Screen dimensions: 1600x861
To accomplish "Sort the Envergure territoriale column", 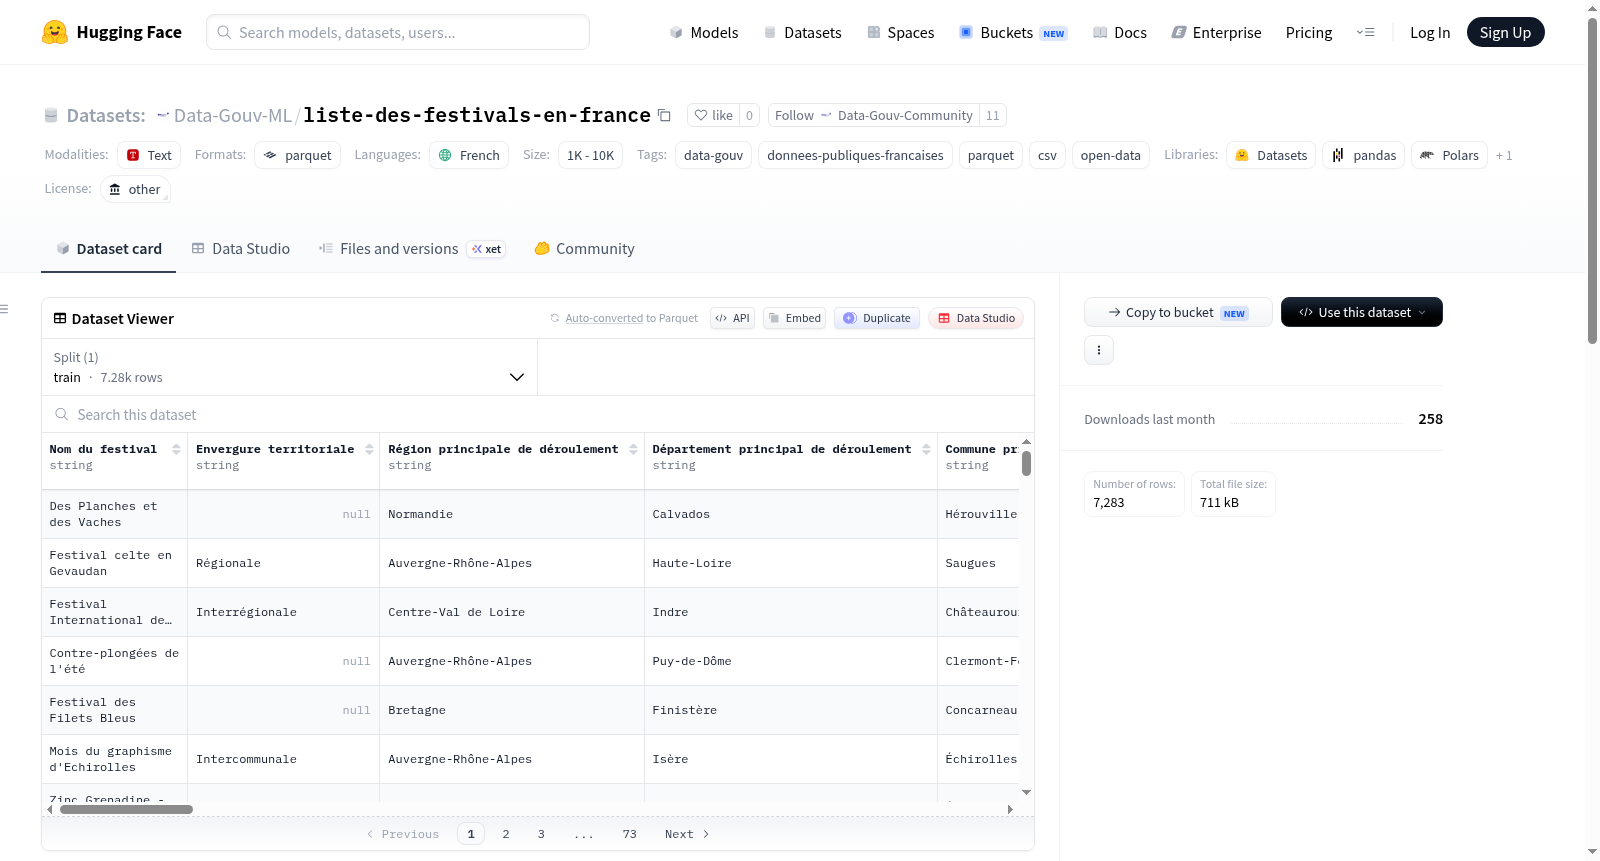I will (369, 449).
